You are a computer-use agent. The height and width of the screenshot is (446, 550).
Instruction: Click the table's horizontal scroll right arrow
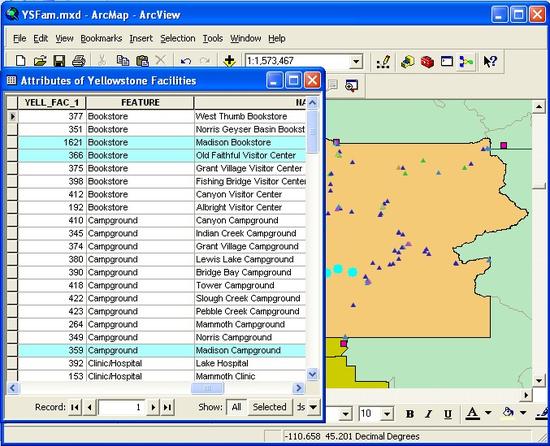[299, 388]
